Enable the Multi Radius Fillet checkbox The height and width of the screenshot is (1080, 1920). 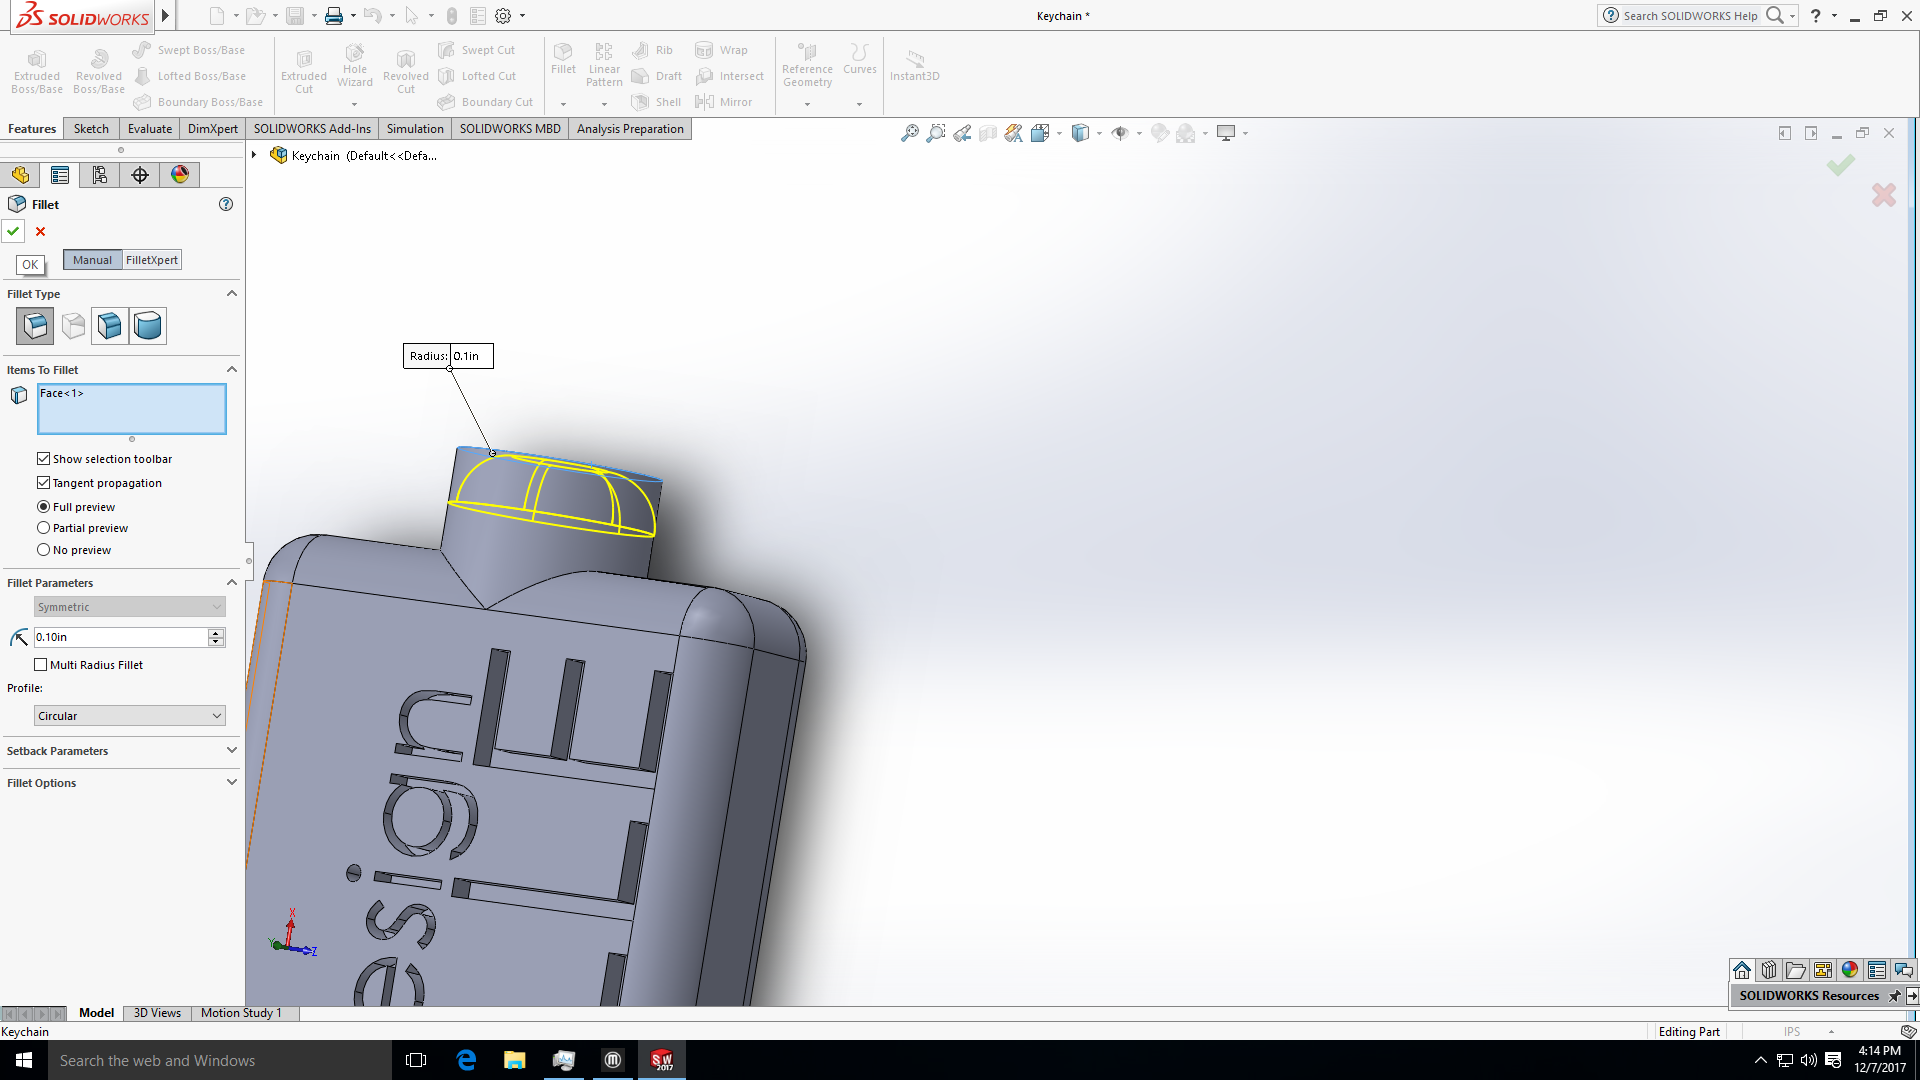40,664
